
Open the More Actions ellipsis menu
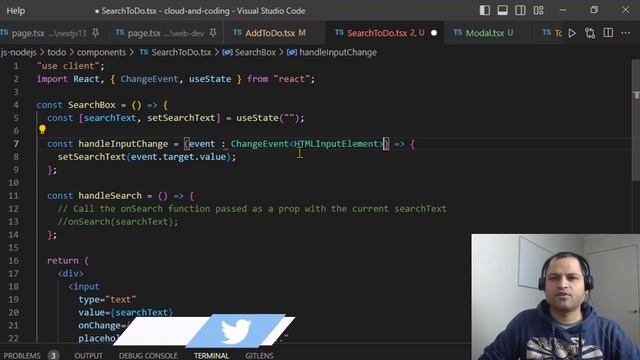coord(625,33)
